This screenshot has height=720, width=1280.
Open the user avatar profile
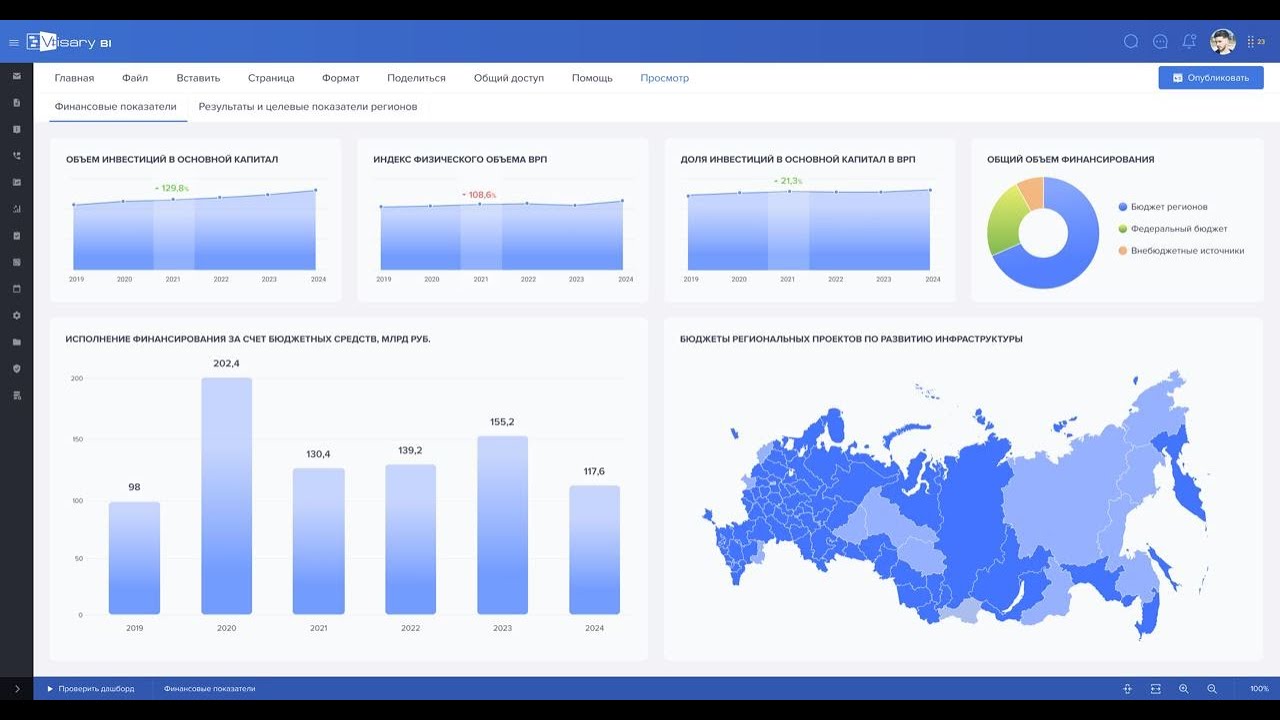coord(1223,42)
